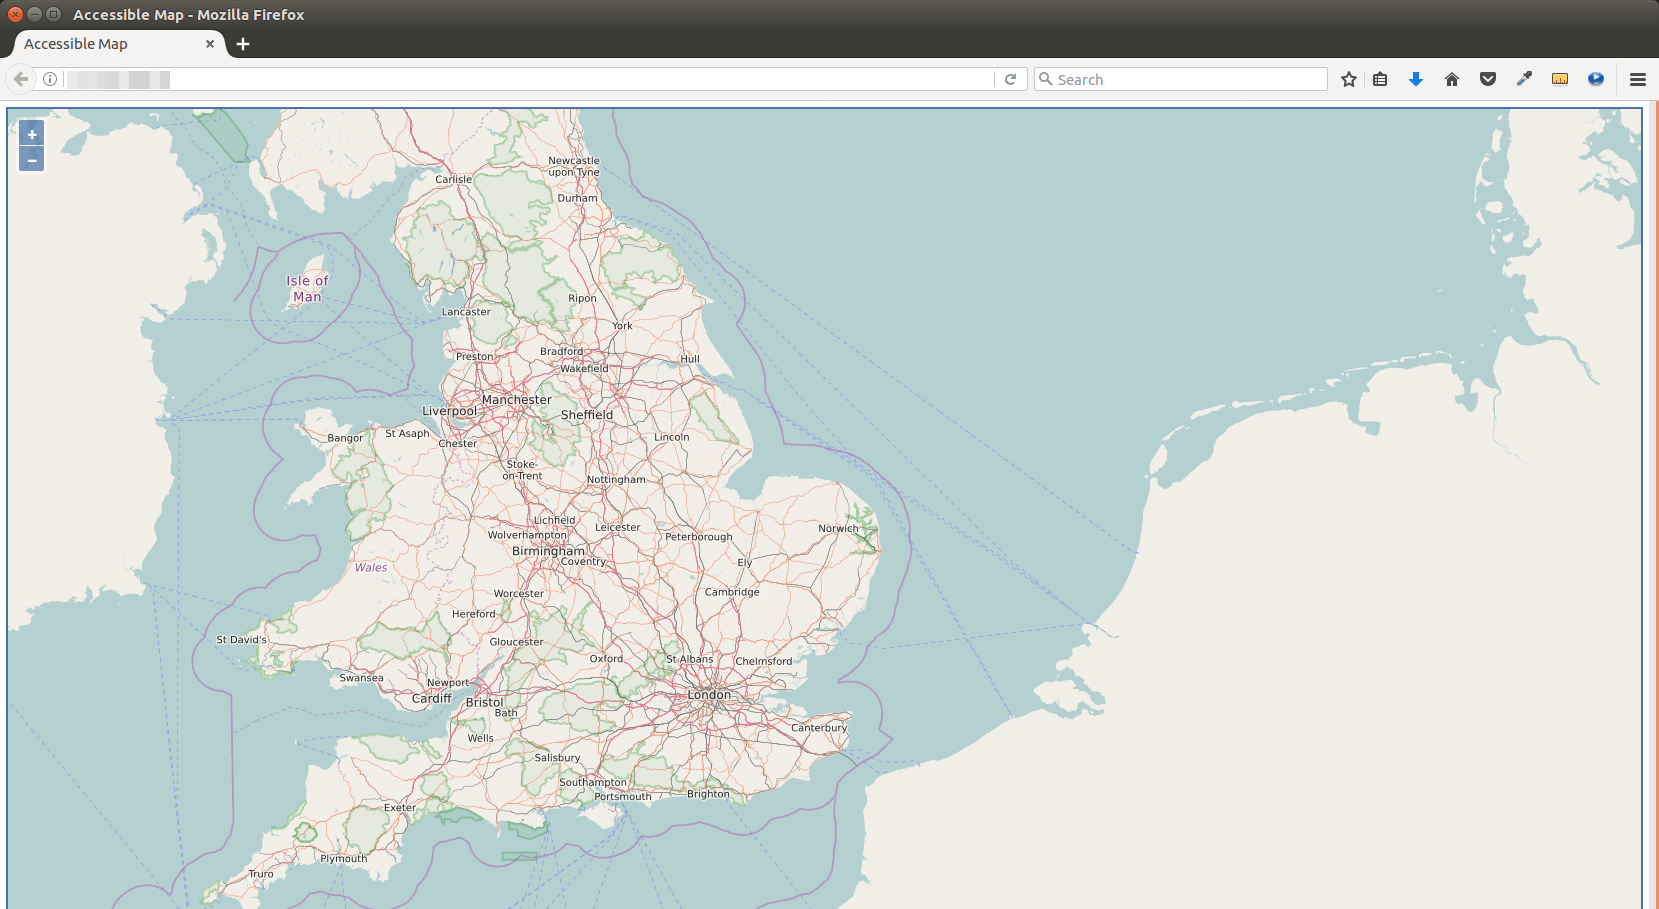Reload the current page
The image size is (1659, 909).
point(1011,79)
